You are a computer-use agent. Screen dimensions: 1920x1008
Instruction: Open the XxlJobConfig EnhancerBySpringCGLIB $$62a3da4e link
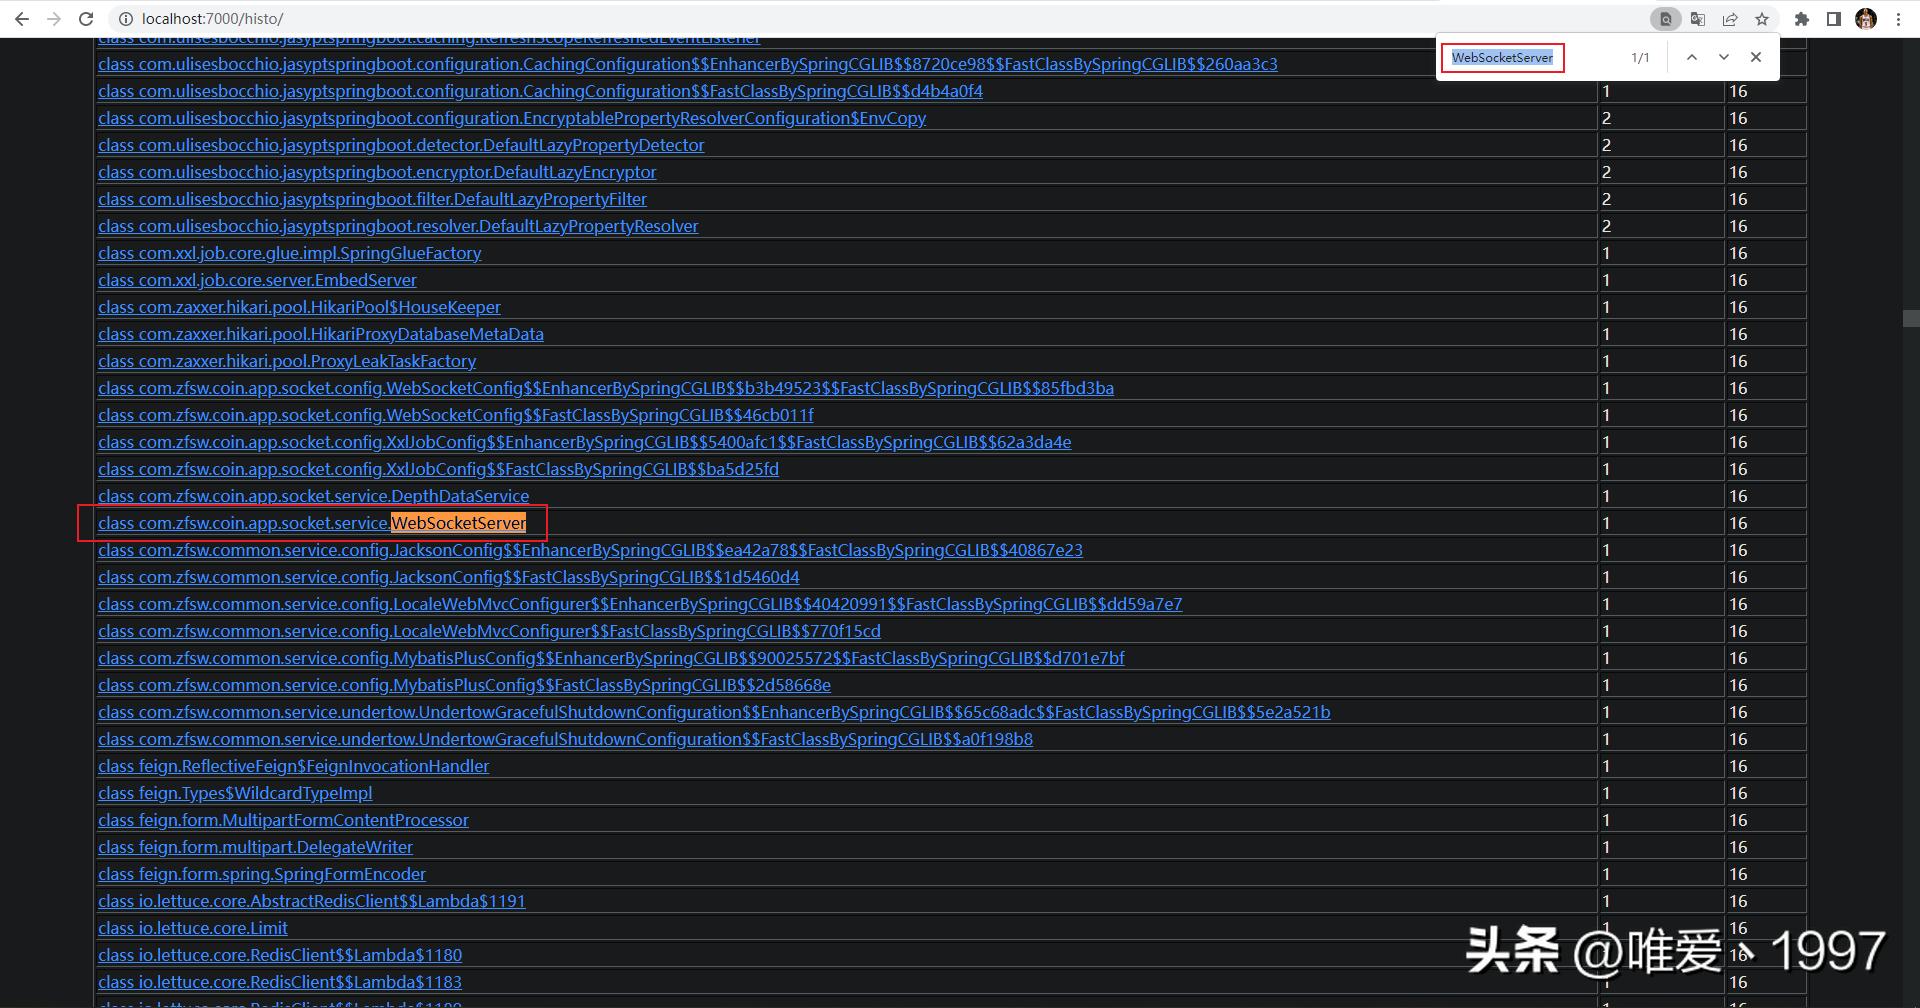(x=584, y=442)
